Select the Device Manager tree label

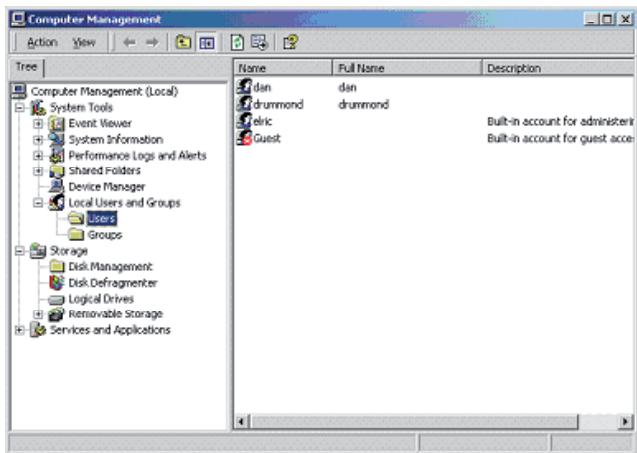106,186
